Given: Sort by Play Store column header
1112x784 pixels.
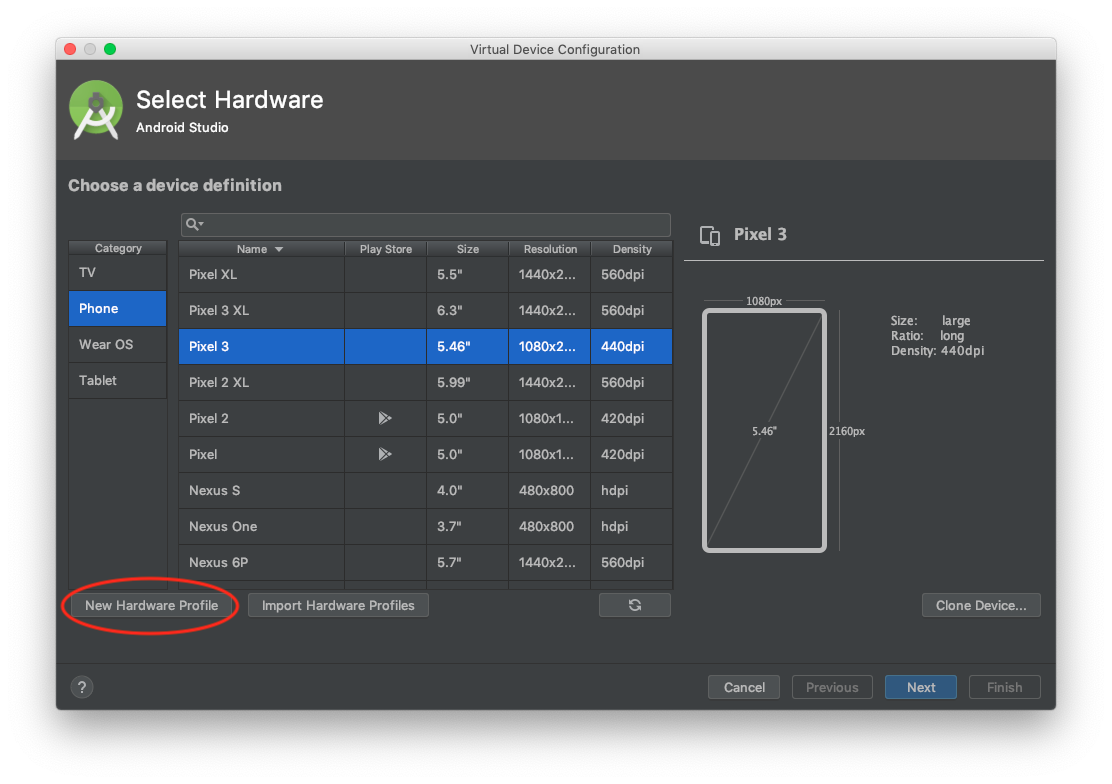Looking at the screenshot, I should pos(386,249).
